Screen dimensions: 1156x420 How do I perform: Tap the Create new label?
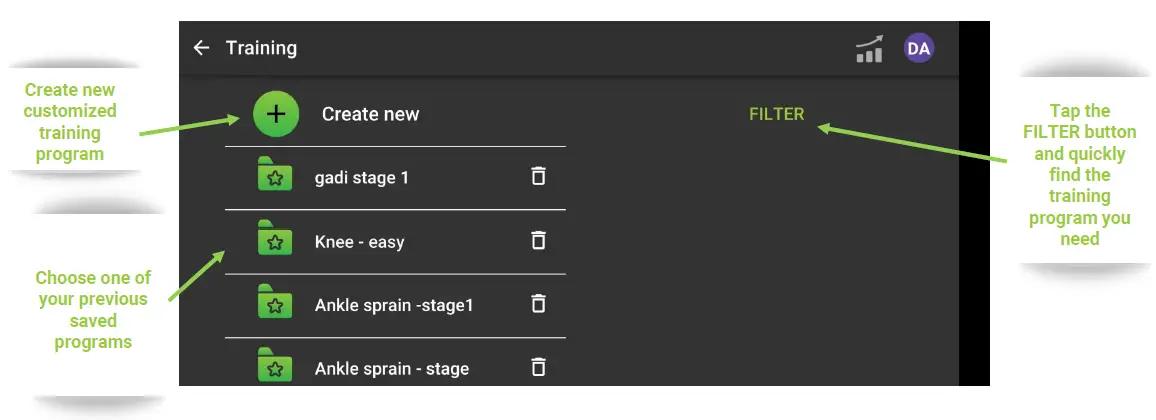click(x=370, y=114)
